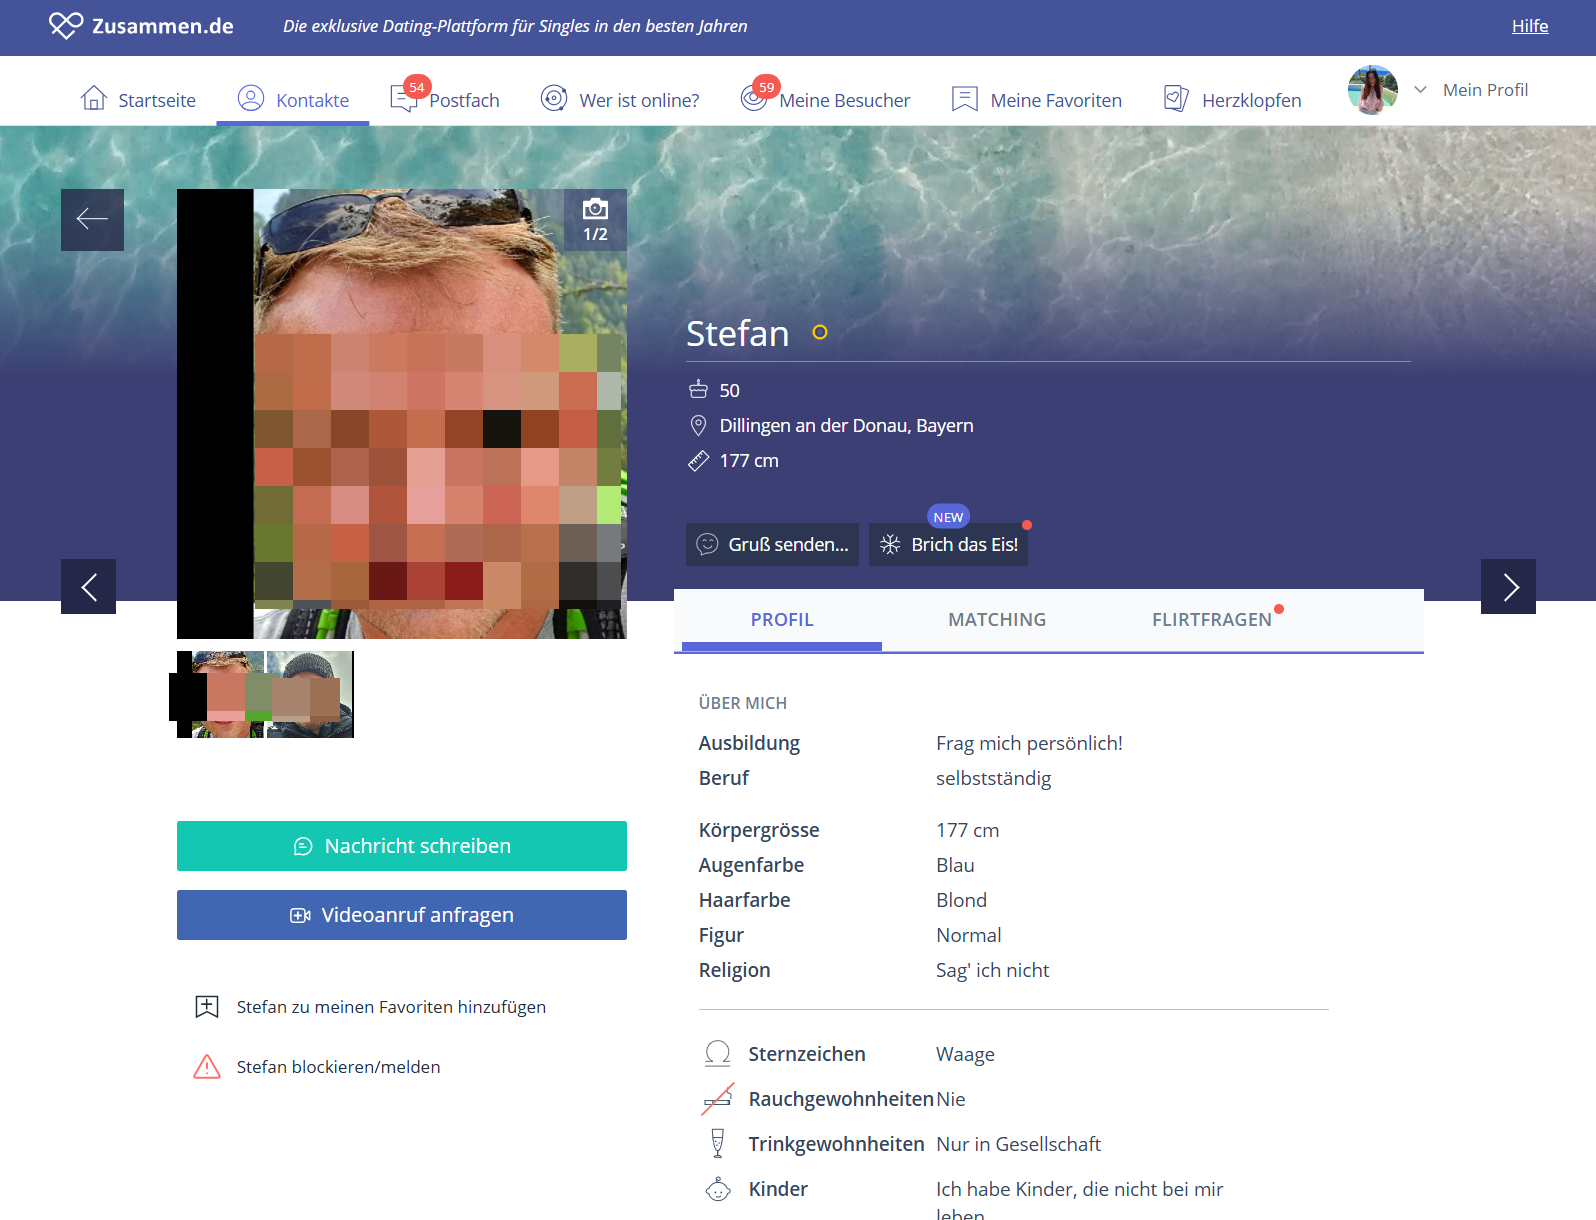Click the yellow online status circle

point(820,333)
